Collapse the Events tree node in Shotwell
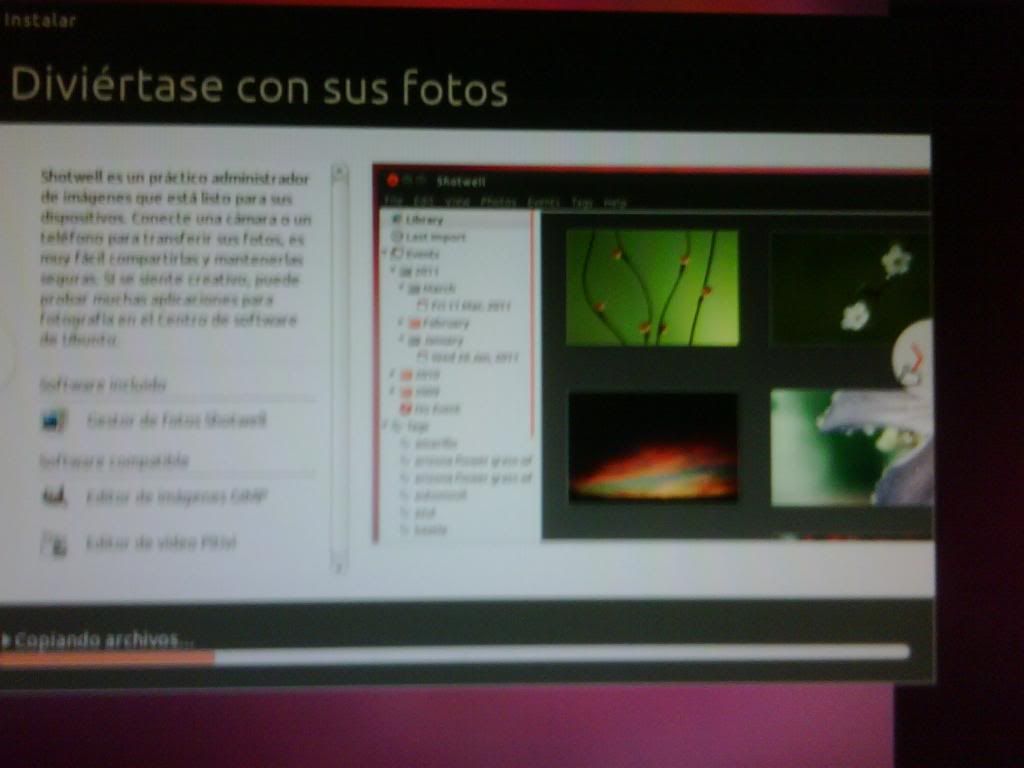1024x768 pixels. coord(386,253)
